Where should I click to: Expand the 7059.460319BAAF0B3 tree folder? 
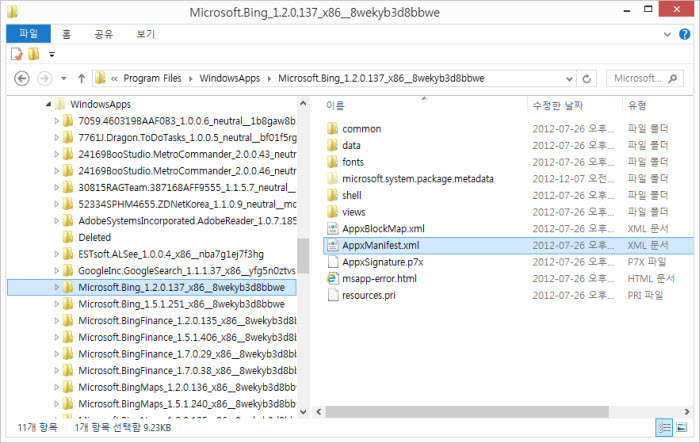(x=56, y=121)
